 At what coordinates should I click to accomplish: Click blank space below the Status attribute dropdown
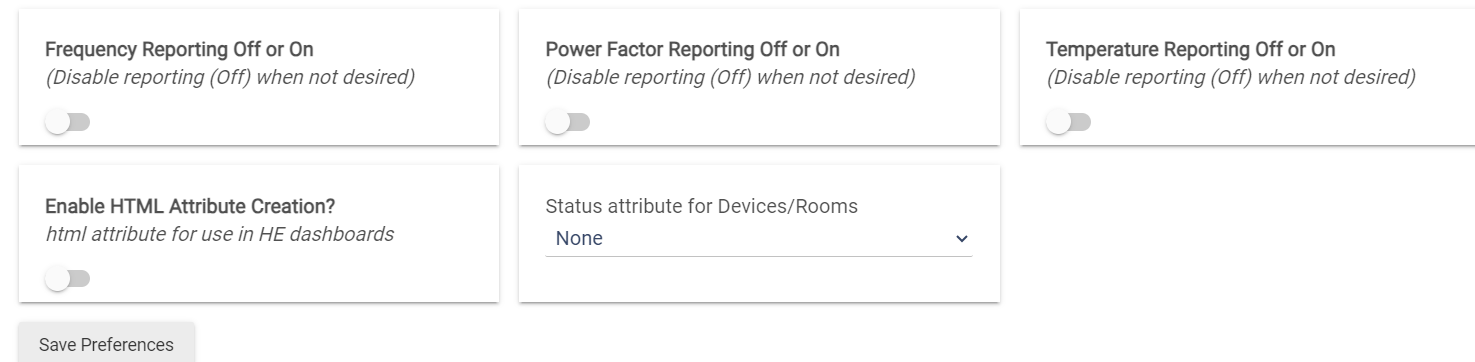[x=758, y=280]
